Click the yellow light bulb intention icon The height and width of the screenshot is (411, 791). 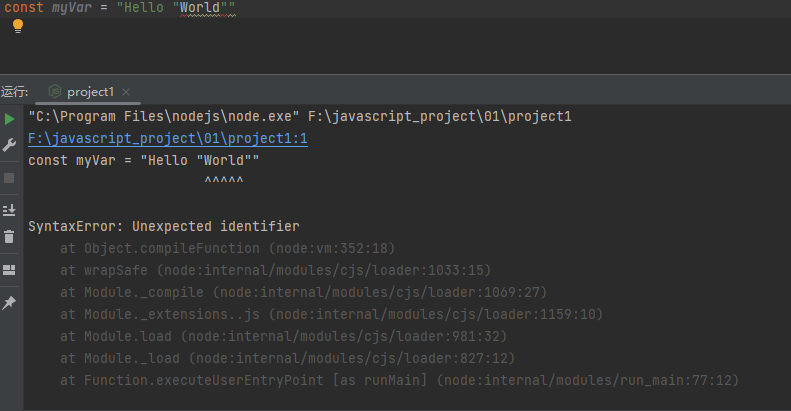pyautogui.click(x=18, y=26)
